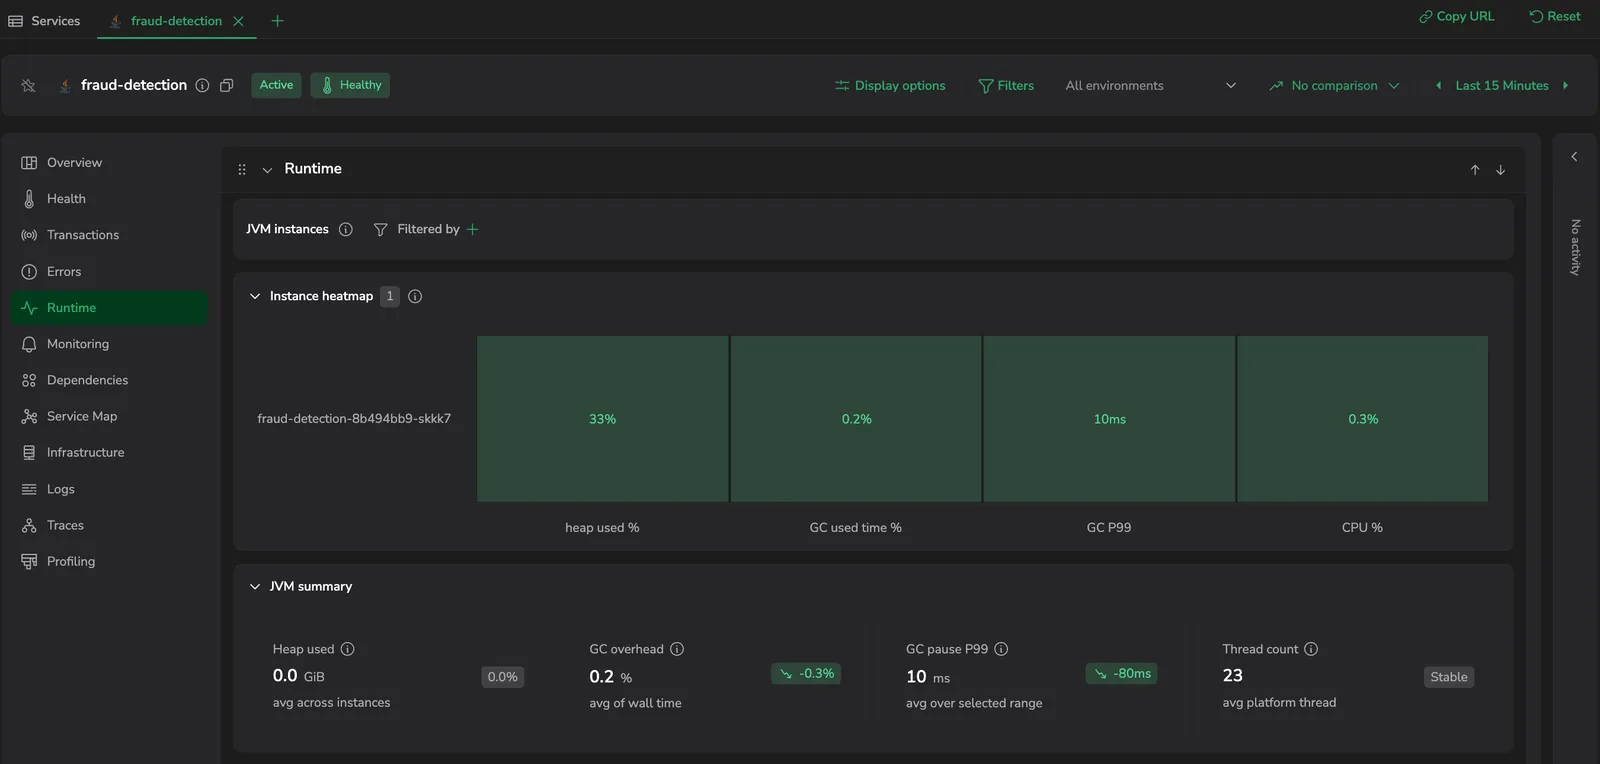Click the heap used % column label

(x=602, y=527)
